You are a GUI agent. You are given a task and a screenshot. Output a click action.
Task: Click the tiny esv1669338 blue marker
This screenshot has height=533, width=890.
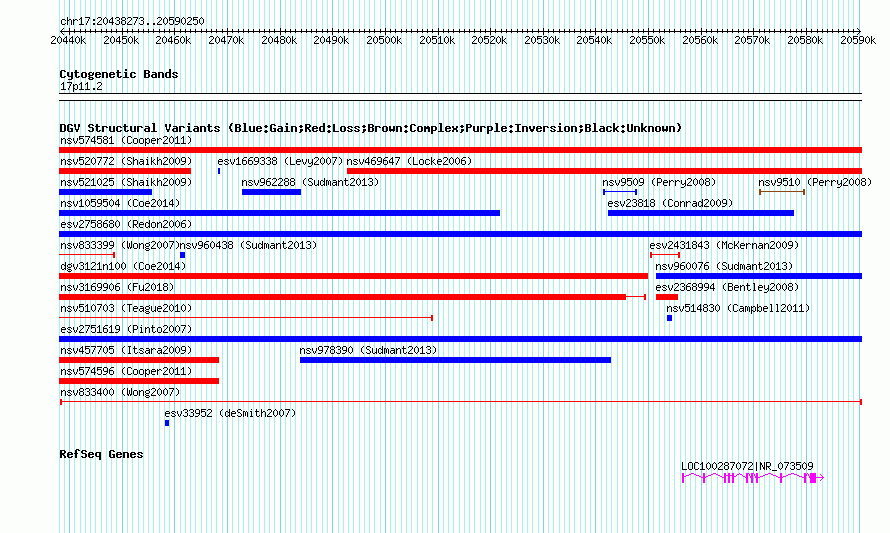(219, 171)
